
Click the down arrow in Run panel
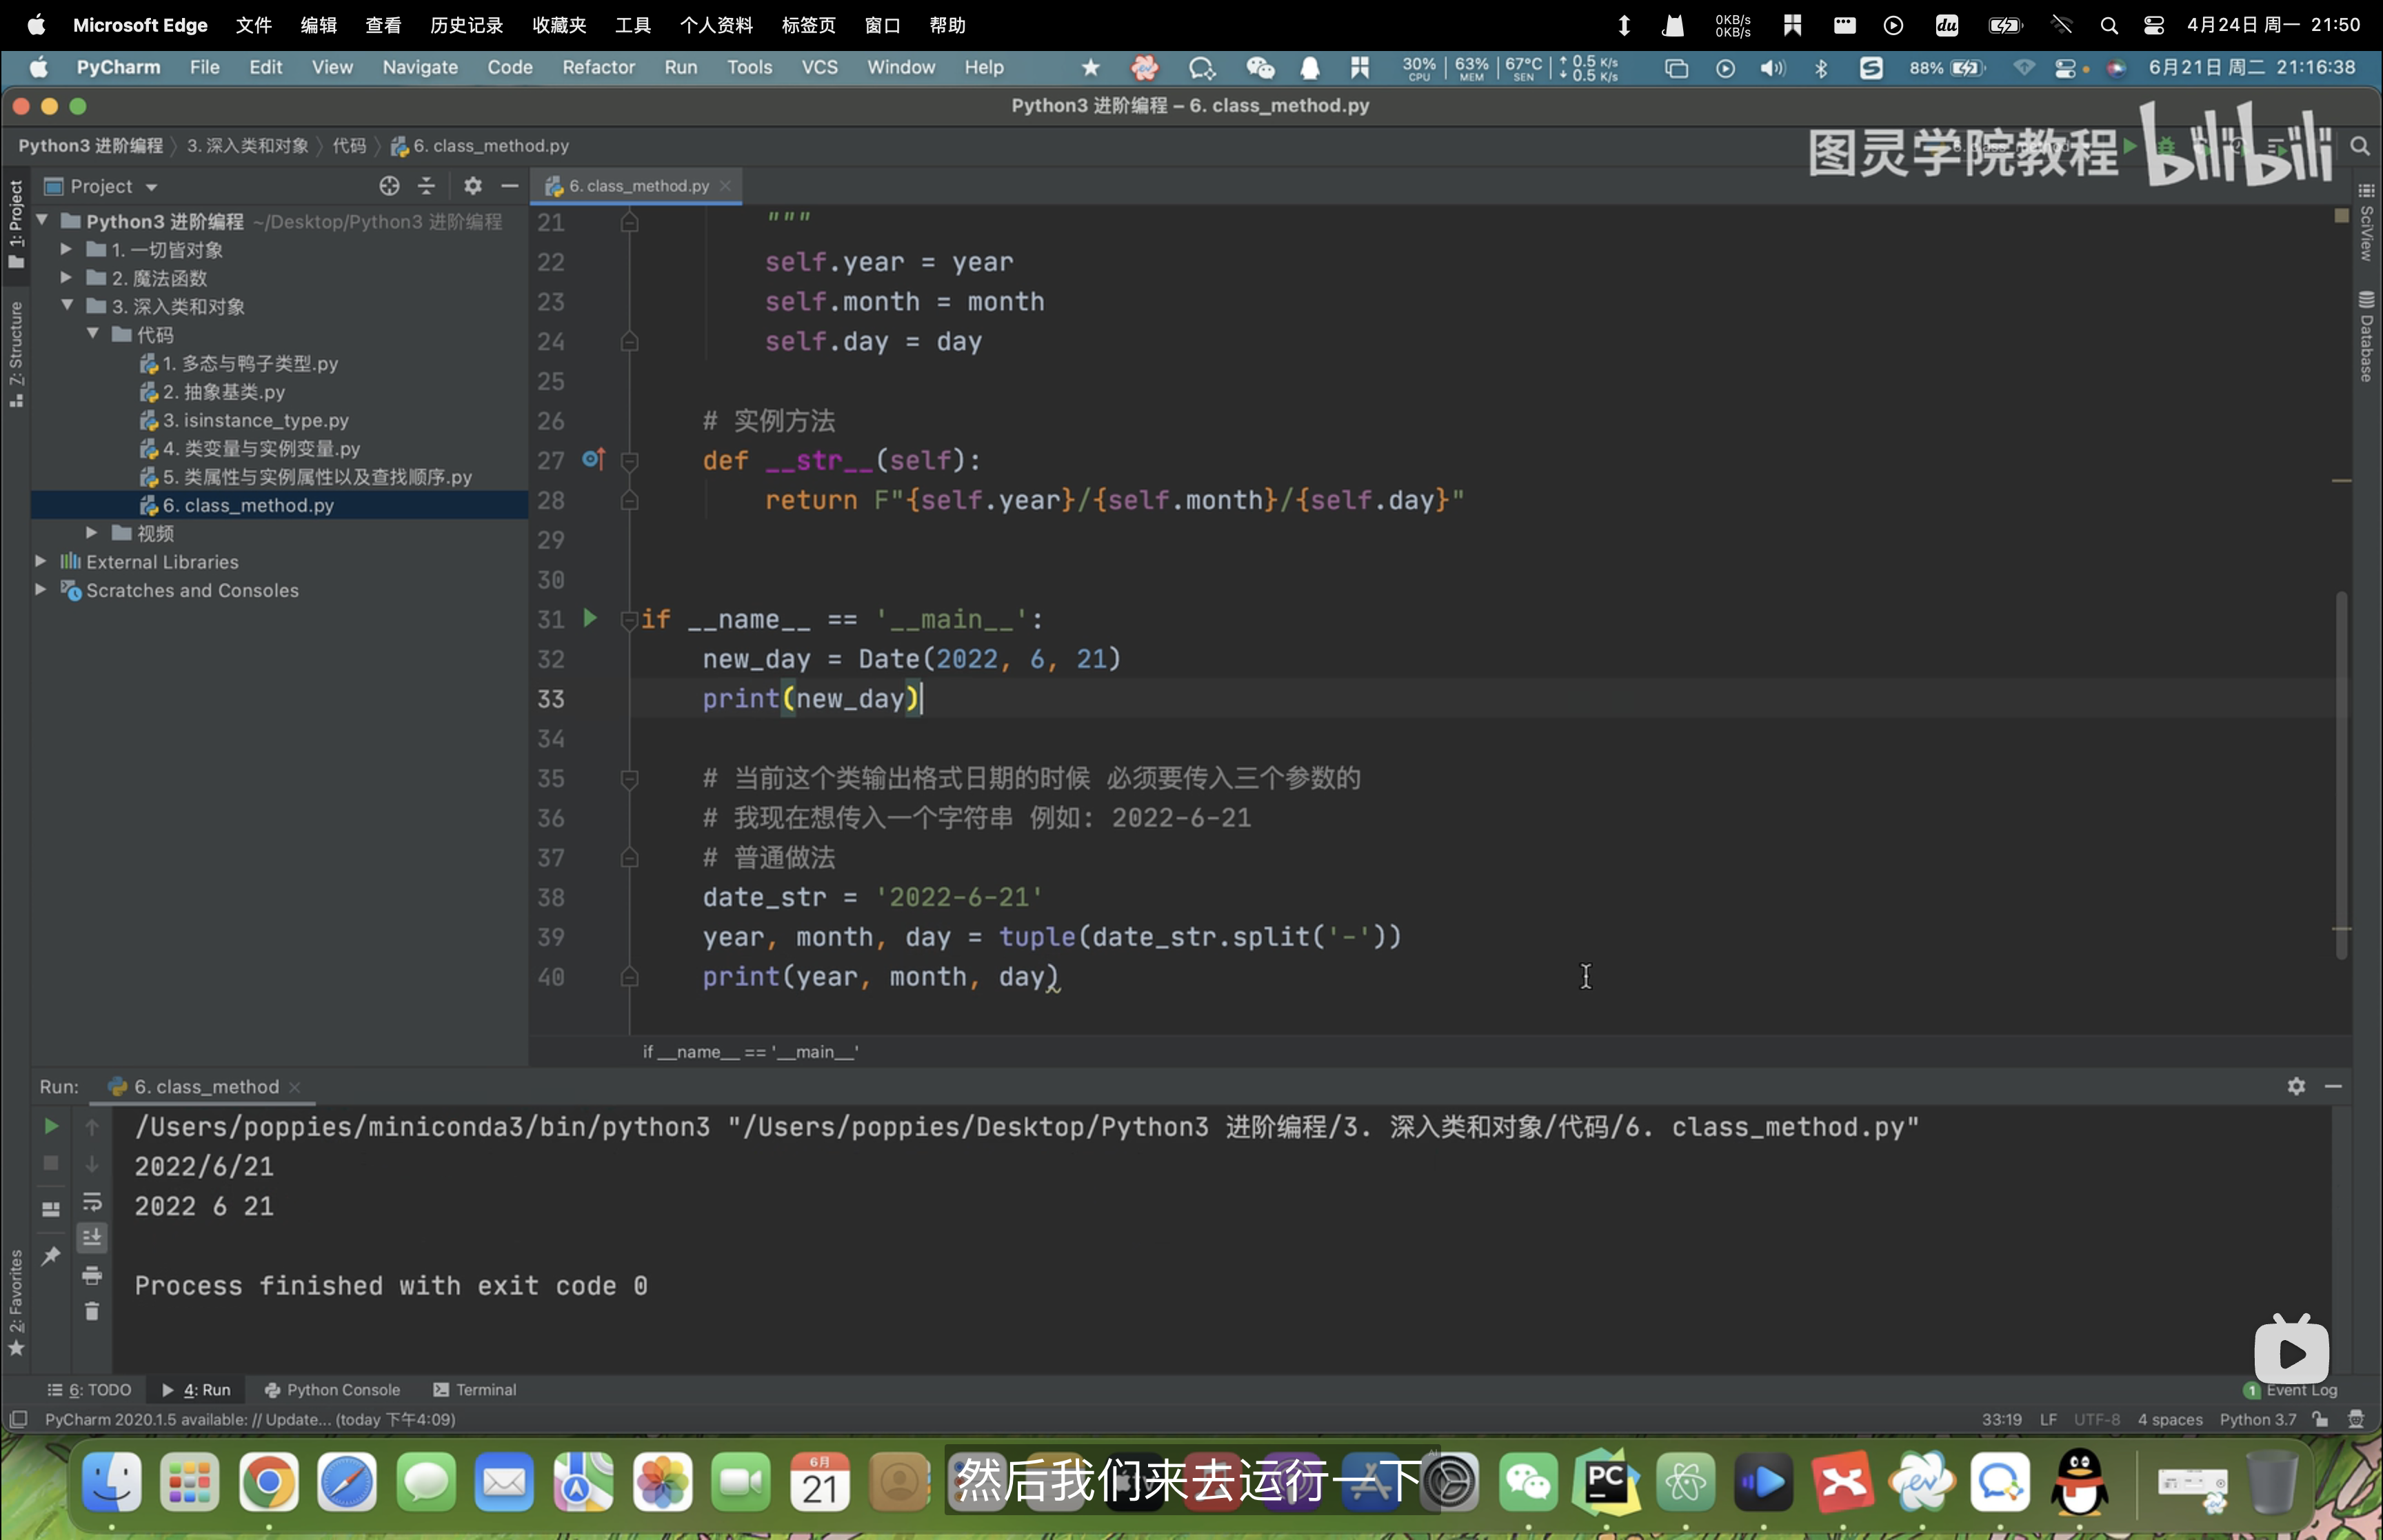coord(92,1163)
